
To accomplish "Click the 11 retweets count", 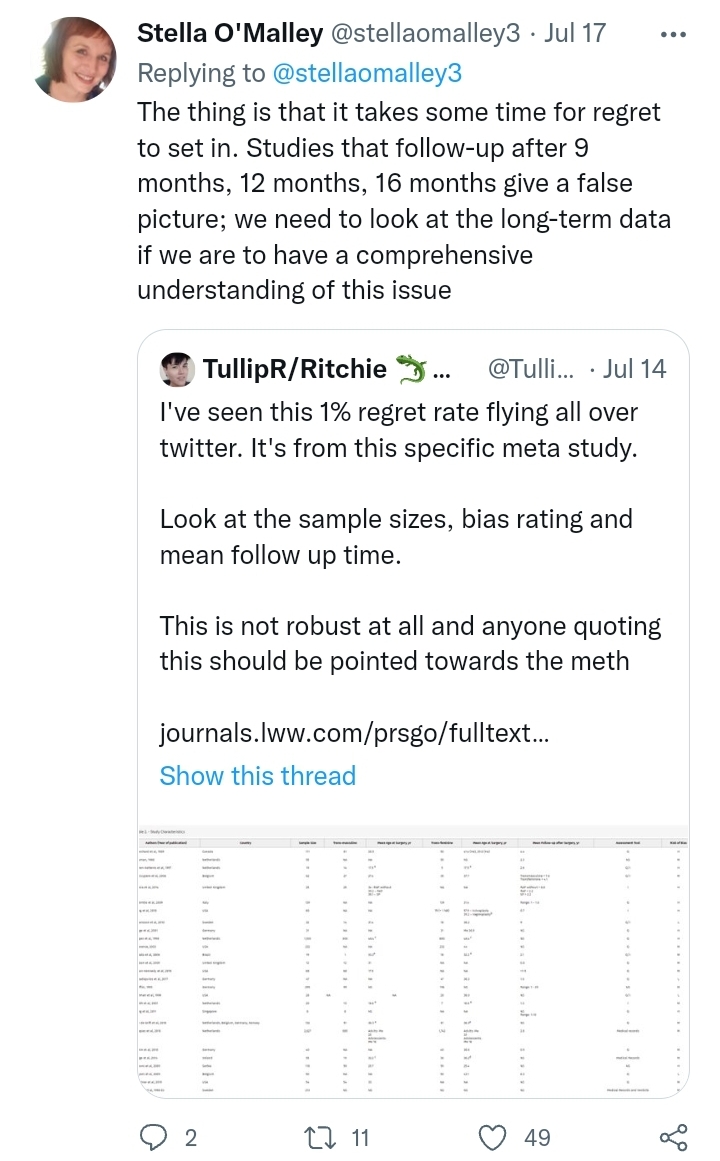I will tap(360, 1137).
